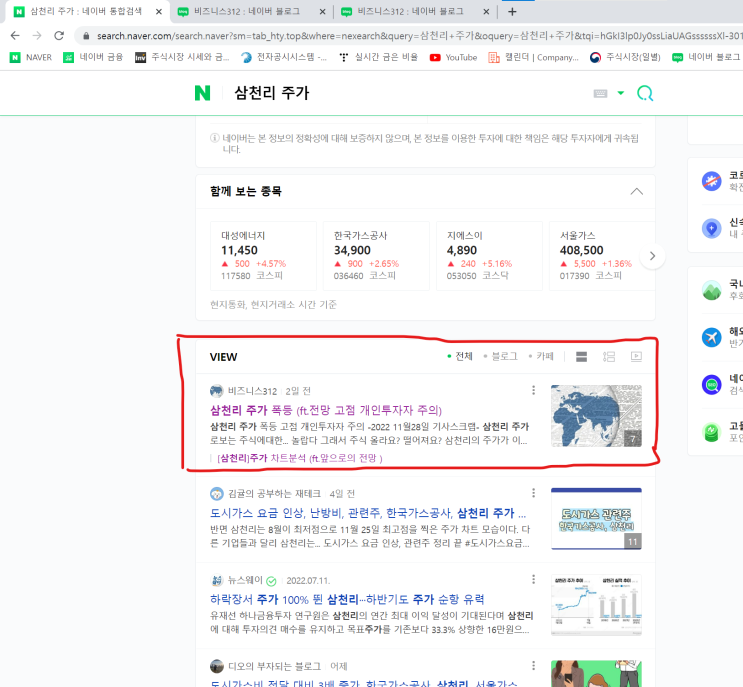Open 하락장서 주가 100% 뛴 삼천리 article
This screenshot has width=743, height=687.
tap(347, 599)
